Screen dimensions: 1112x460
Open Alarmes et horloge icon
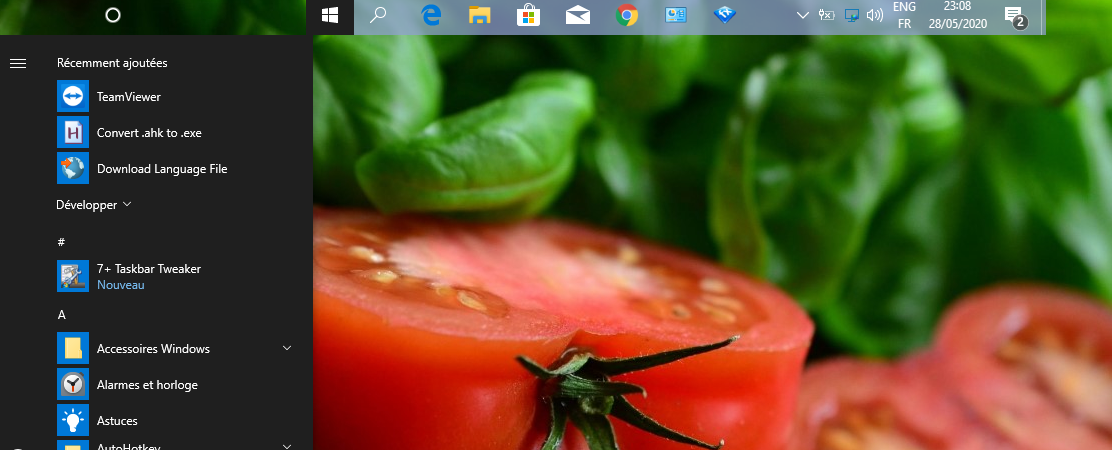coord(73,385)
